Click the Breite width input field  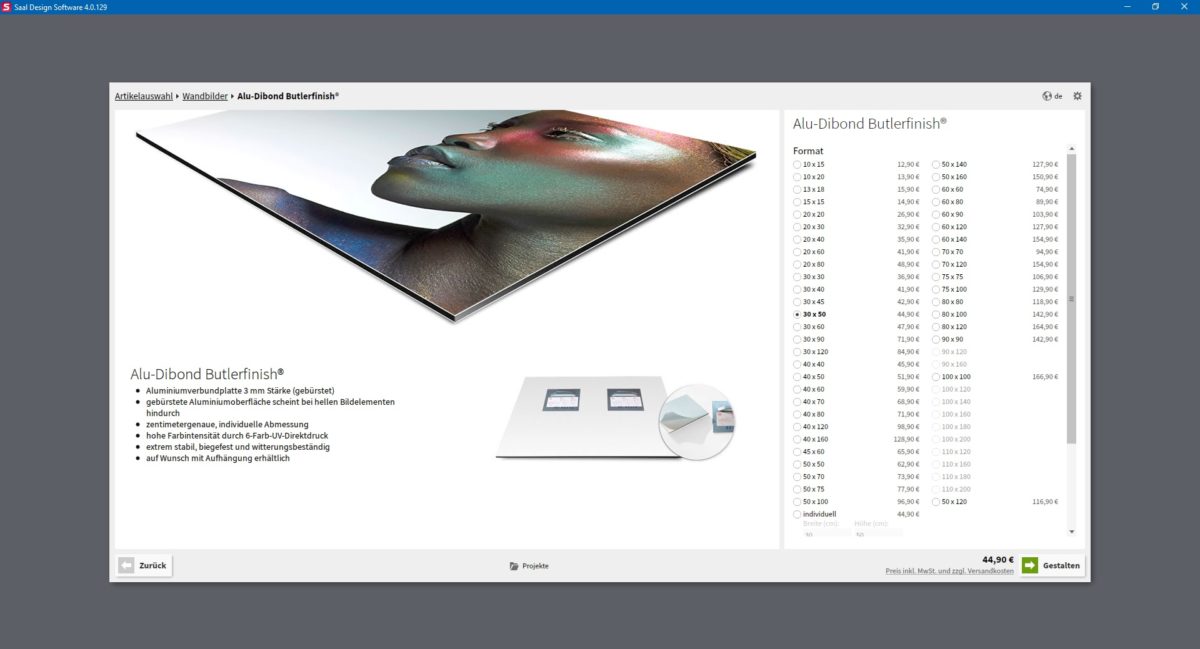tap(824, 535)
